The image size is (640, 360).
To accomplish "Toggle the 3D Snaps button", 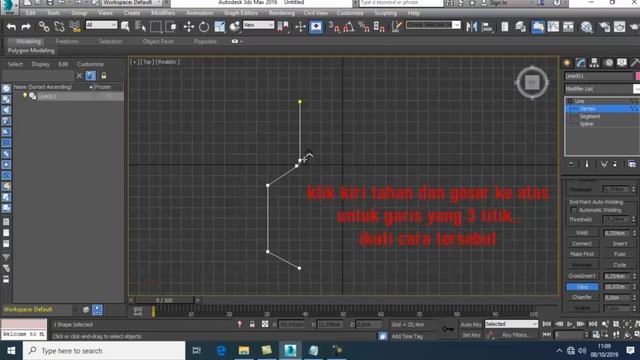I will [334, 27].
